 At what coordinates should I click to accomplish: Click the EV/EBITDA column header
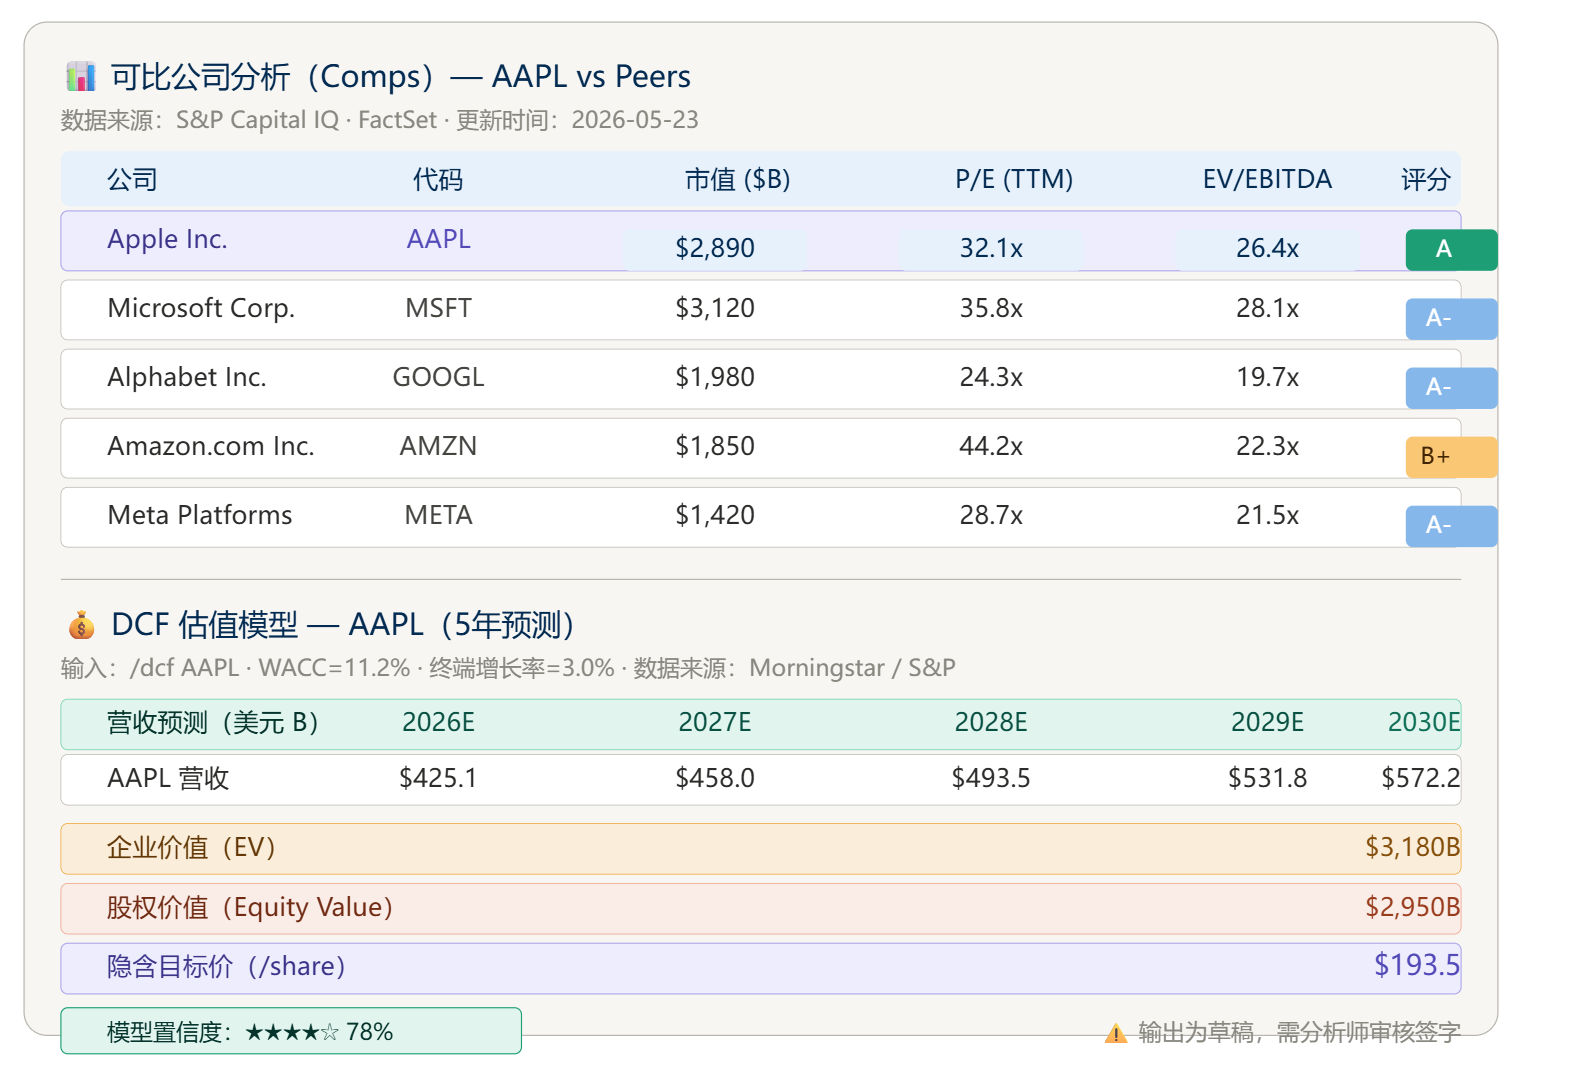pyautogui.click(x=1267, y=180)
